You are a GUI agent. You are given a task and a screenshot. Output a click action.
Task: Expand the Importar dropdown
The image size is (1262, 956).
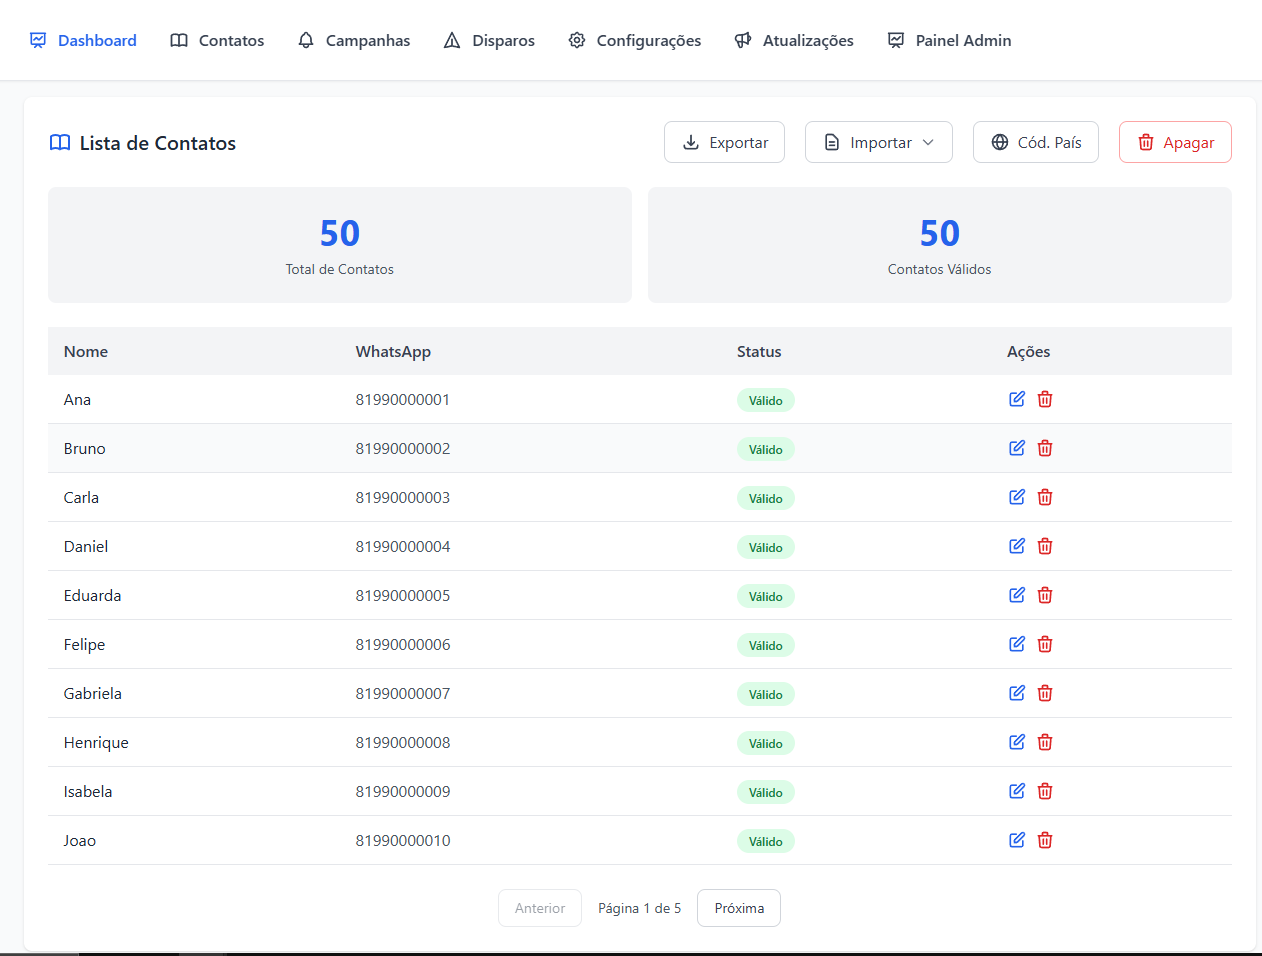878,142
